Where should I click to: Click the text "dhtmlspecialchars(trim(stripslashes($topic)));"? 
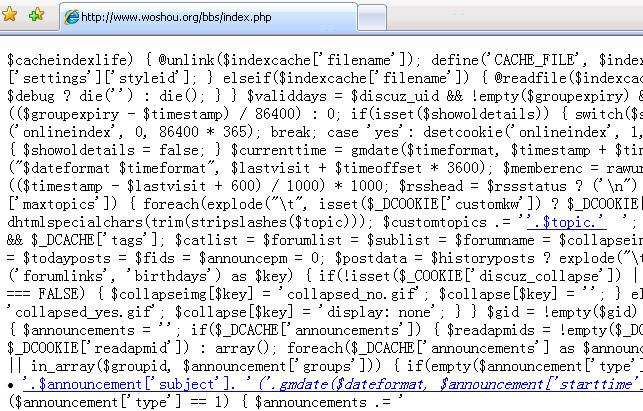191,222
